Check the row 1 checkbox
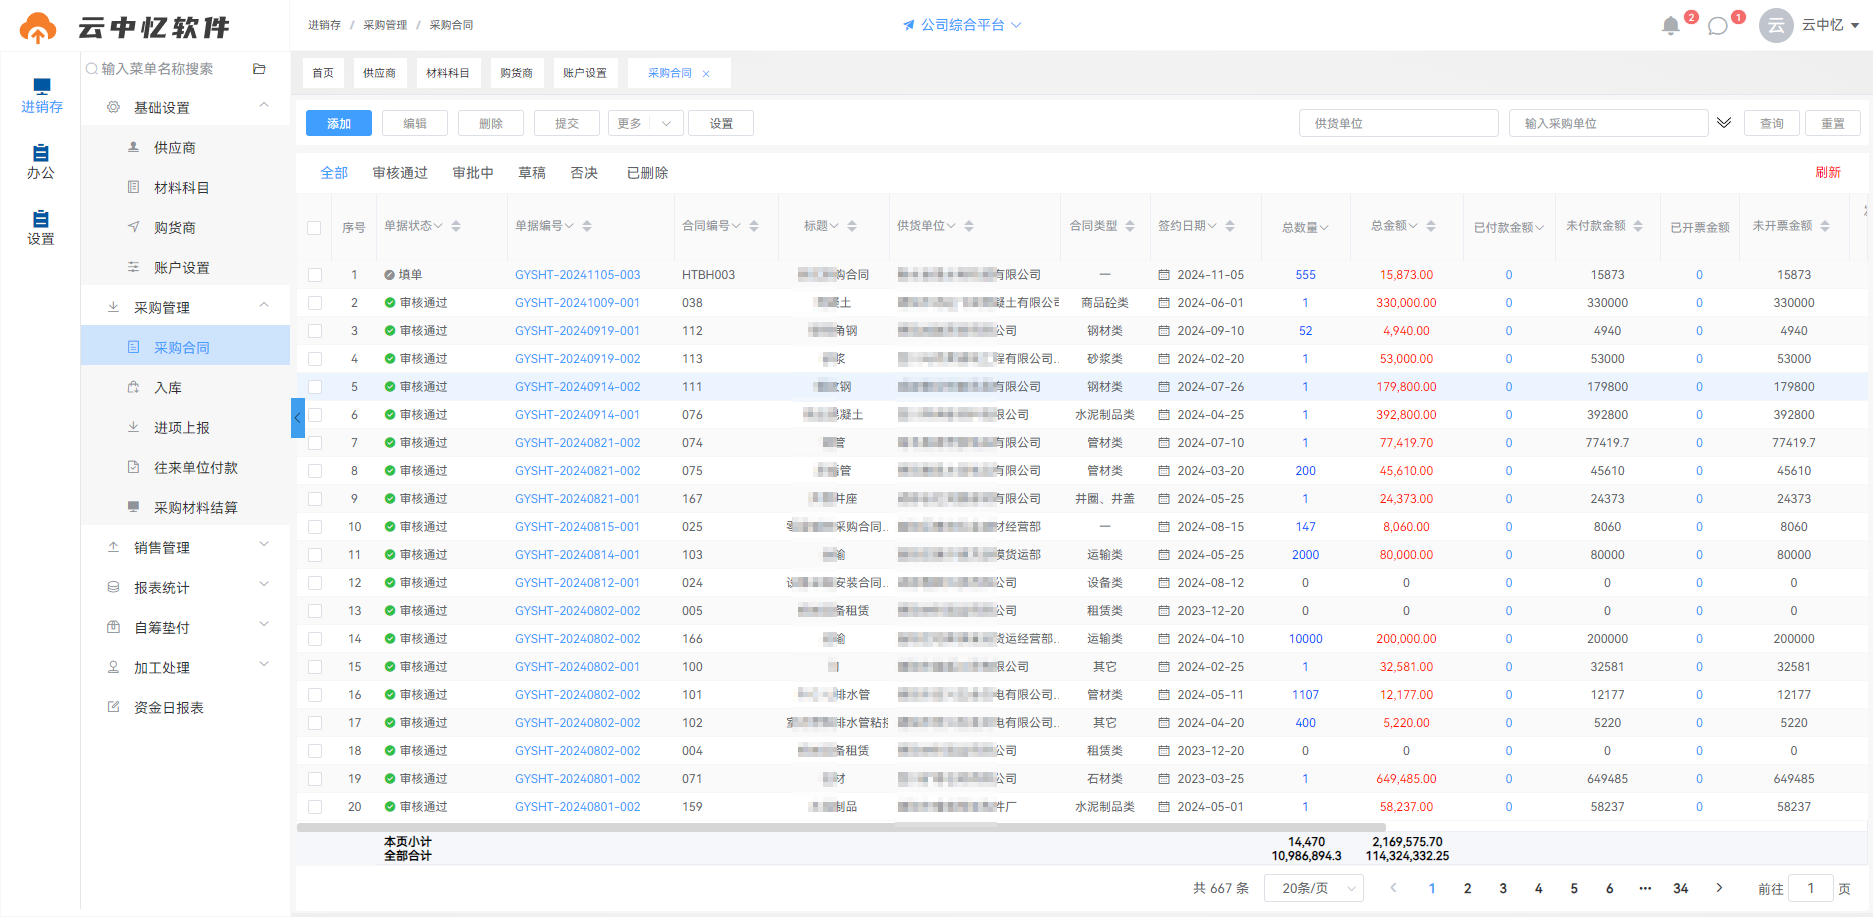 click(315, 275)
